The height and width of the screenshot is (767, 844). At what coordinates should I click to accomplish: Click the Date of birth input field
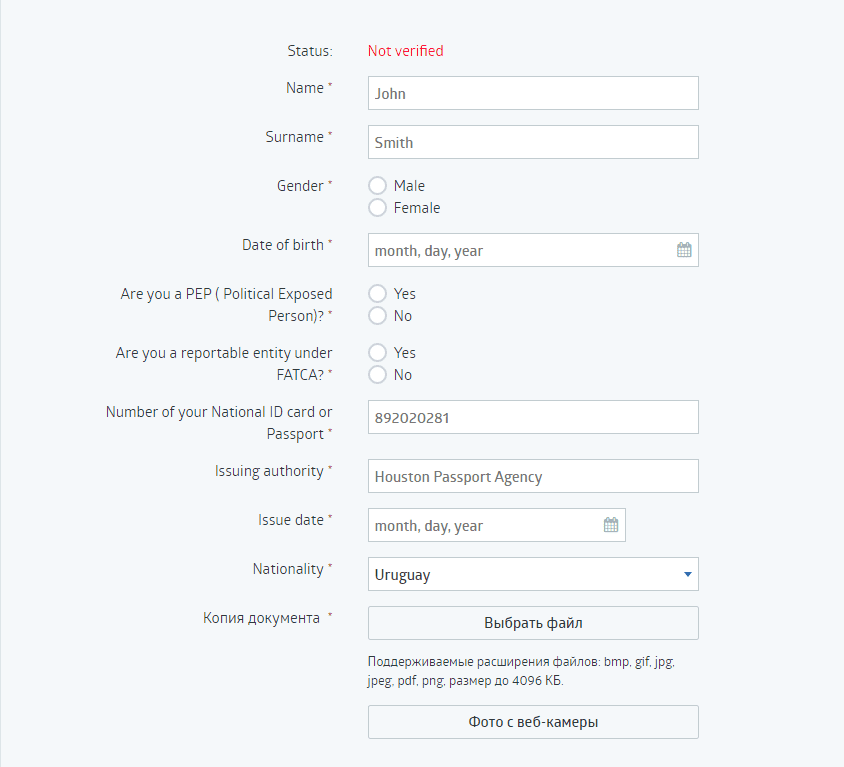tap(533, 250)
